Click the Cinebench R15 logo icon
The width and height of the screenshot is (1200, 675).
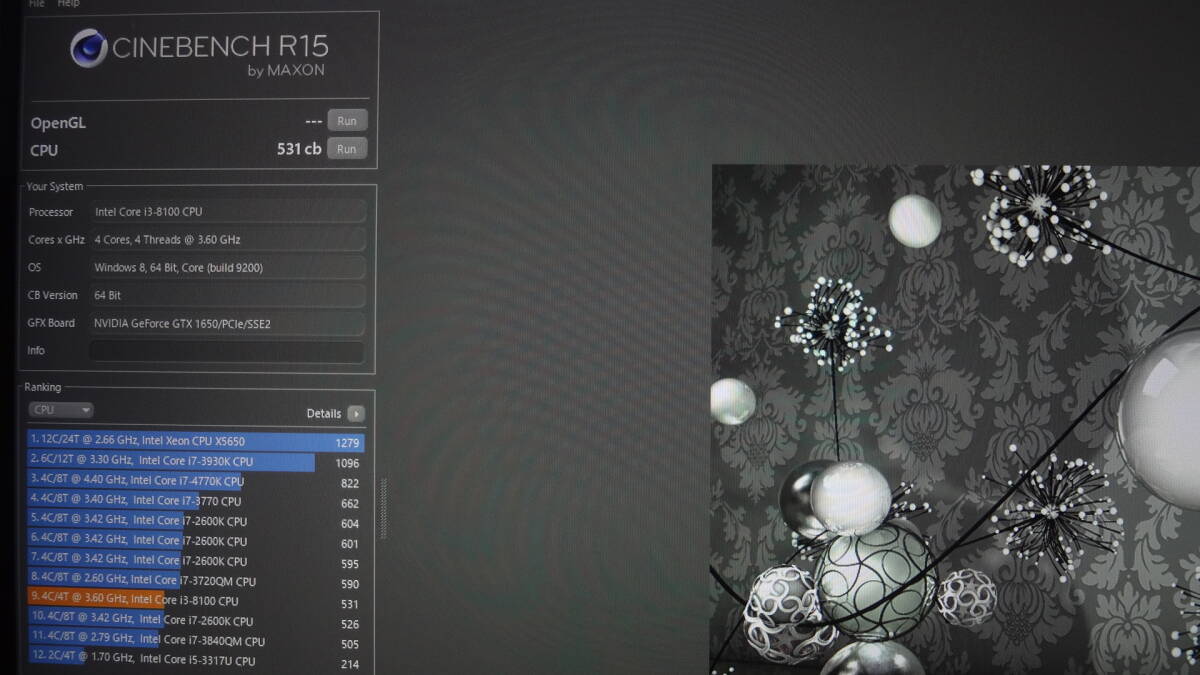(88, 48)
